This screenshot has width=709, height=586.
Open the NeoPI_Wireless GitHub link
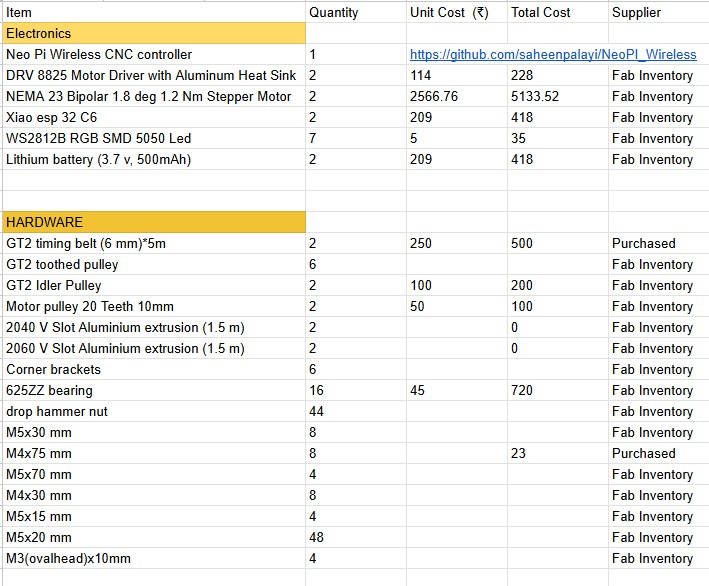(x=553, y=54)
